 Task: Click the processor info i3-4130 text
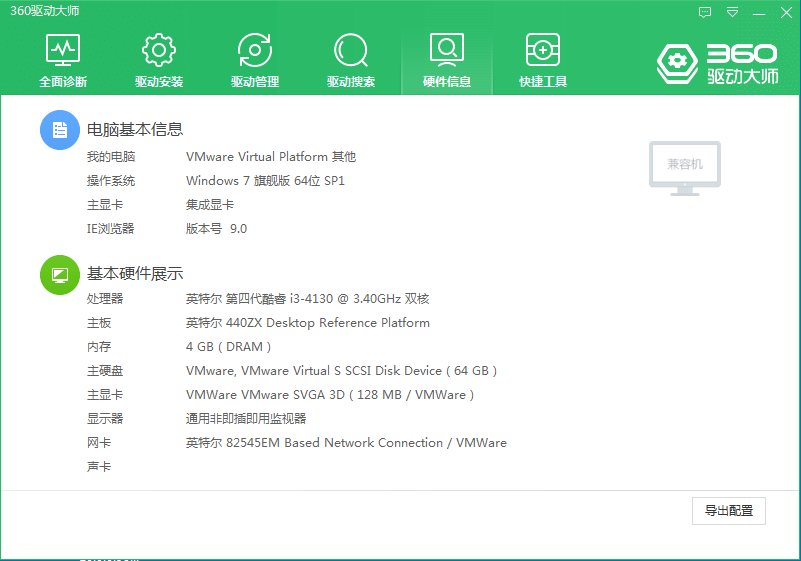pyautogui.click(x=307, y=299)
